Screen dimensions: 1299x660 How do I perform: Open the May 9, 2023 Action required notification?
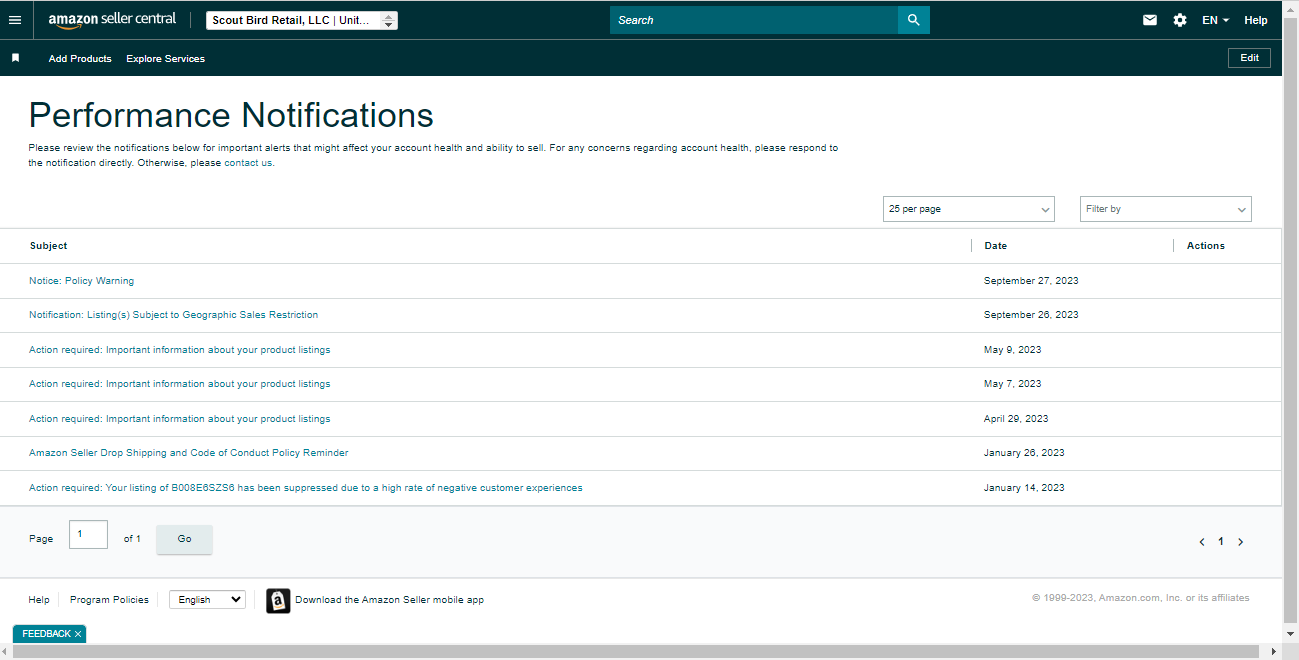179,350
